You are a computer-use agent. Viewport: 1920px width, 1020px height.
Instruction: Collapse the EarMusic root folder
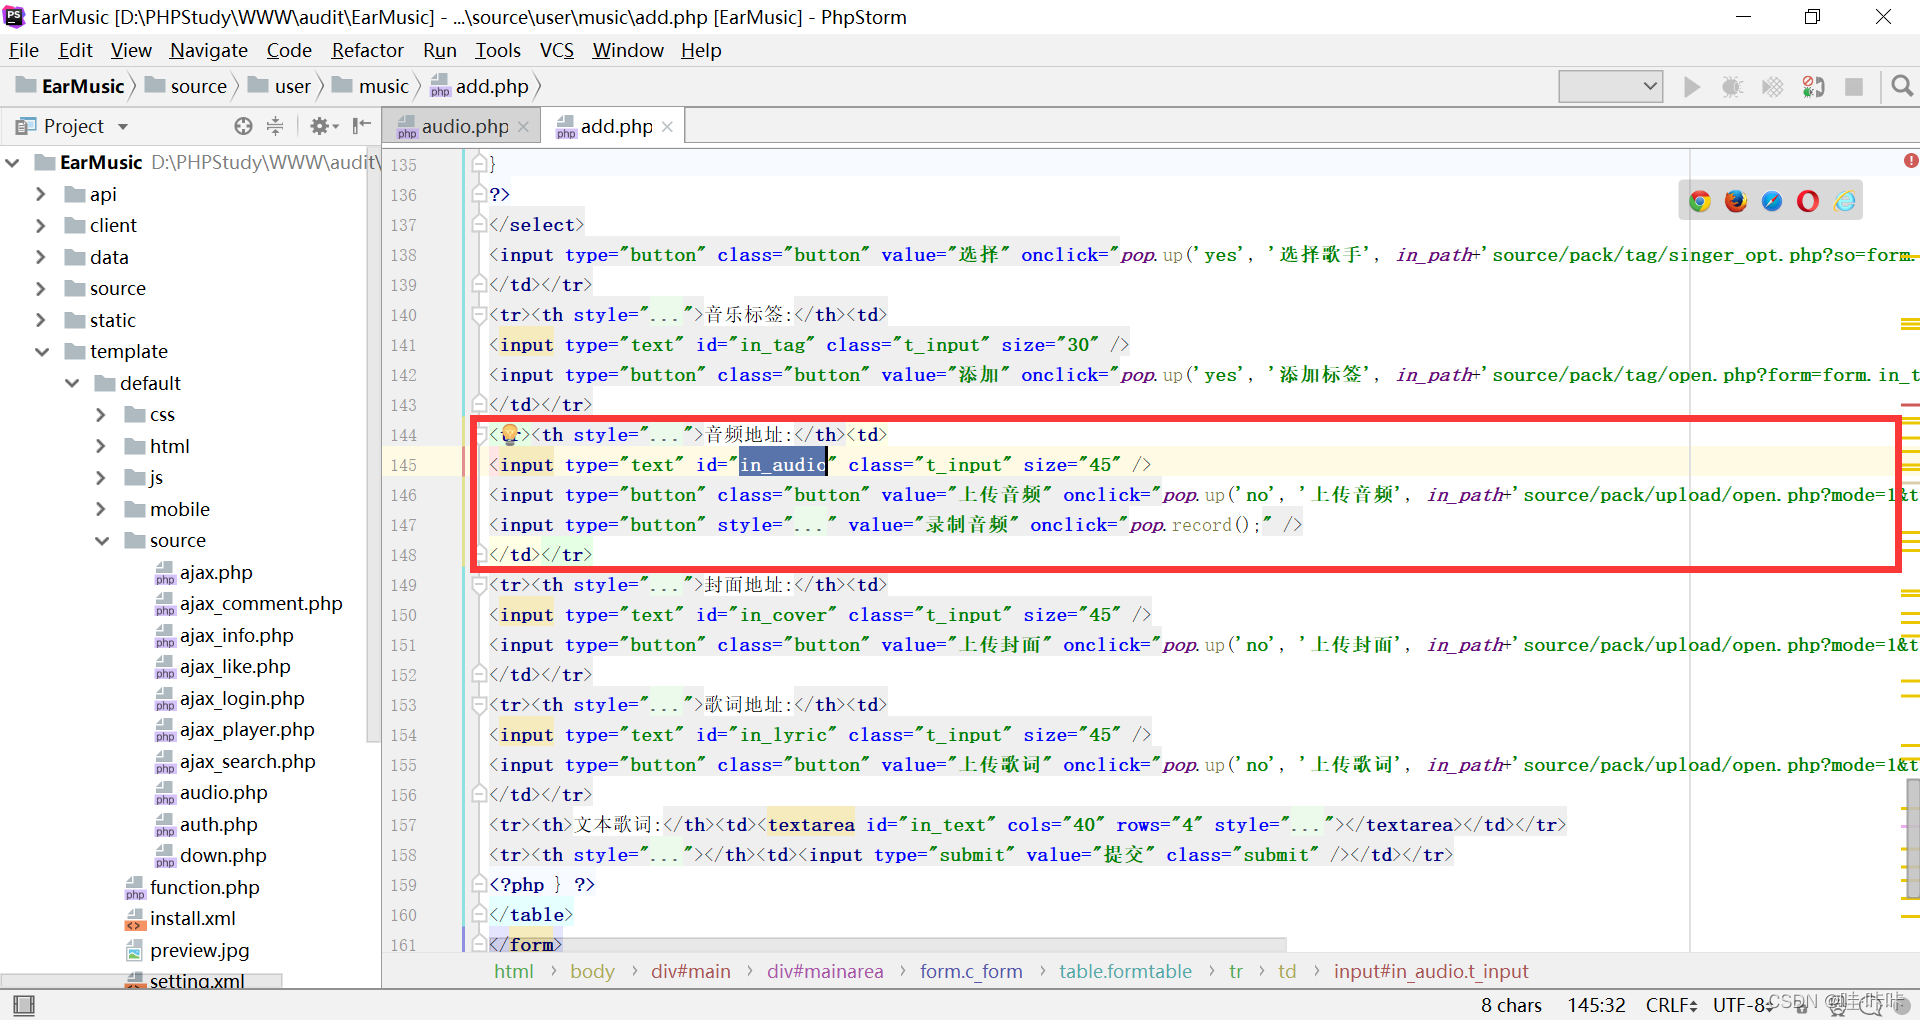point(13,162)
